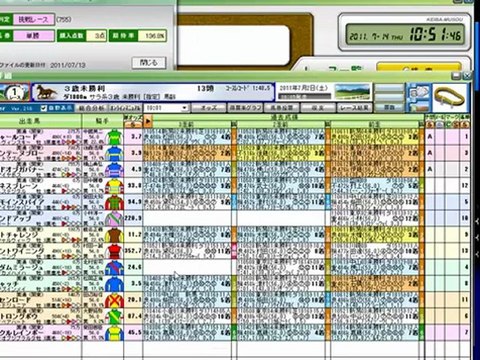Click blue jockey silks in 3.5 odds row
The width and height of the screenshot is (480, 360).
coord(114,284)
